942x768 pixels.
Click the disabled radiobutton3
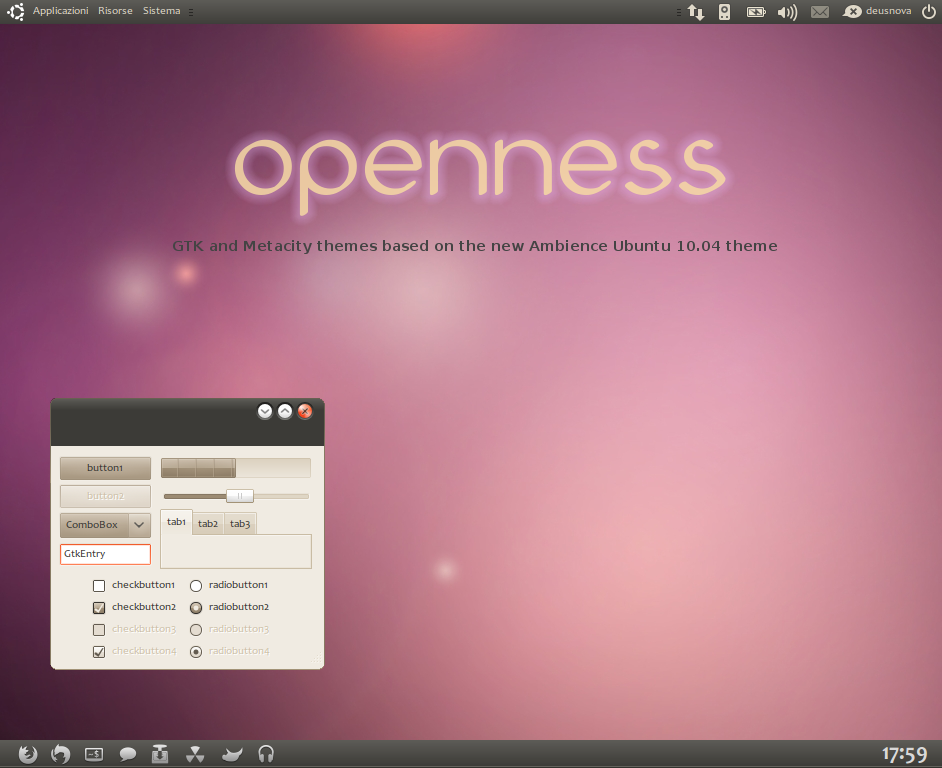(x=196, y=630)
